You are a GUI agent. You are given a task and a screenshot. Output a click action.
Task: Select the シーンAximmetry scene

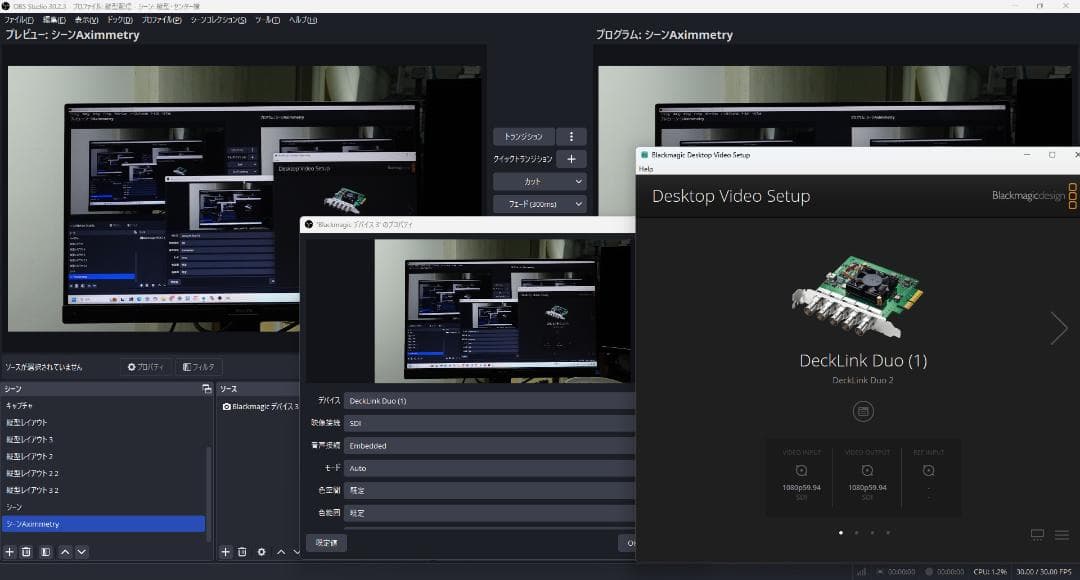[103, 524]
